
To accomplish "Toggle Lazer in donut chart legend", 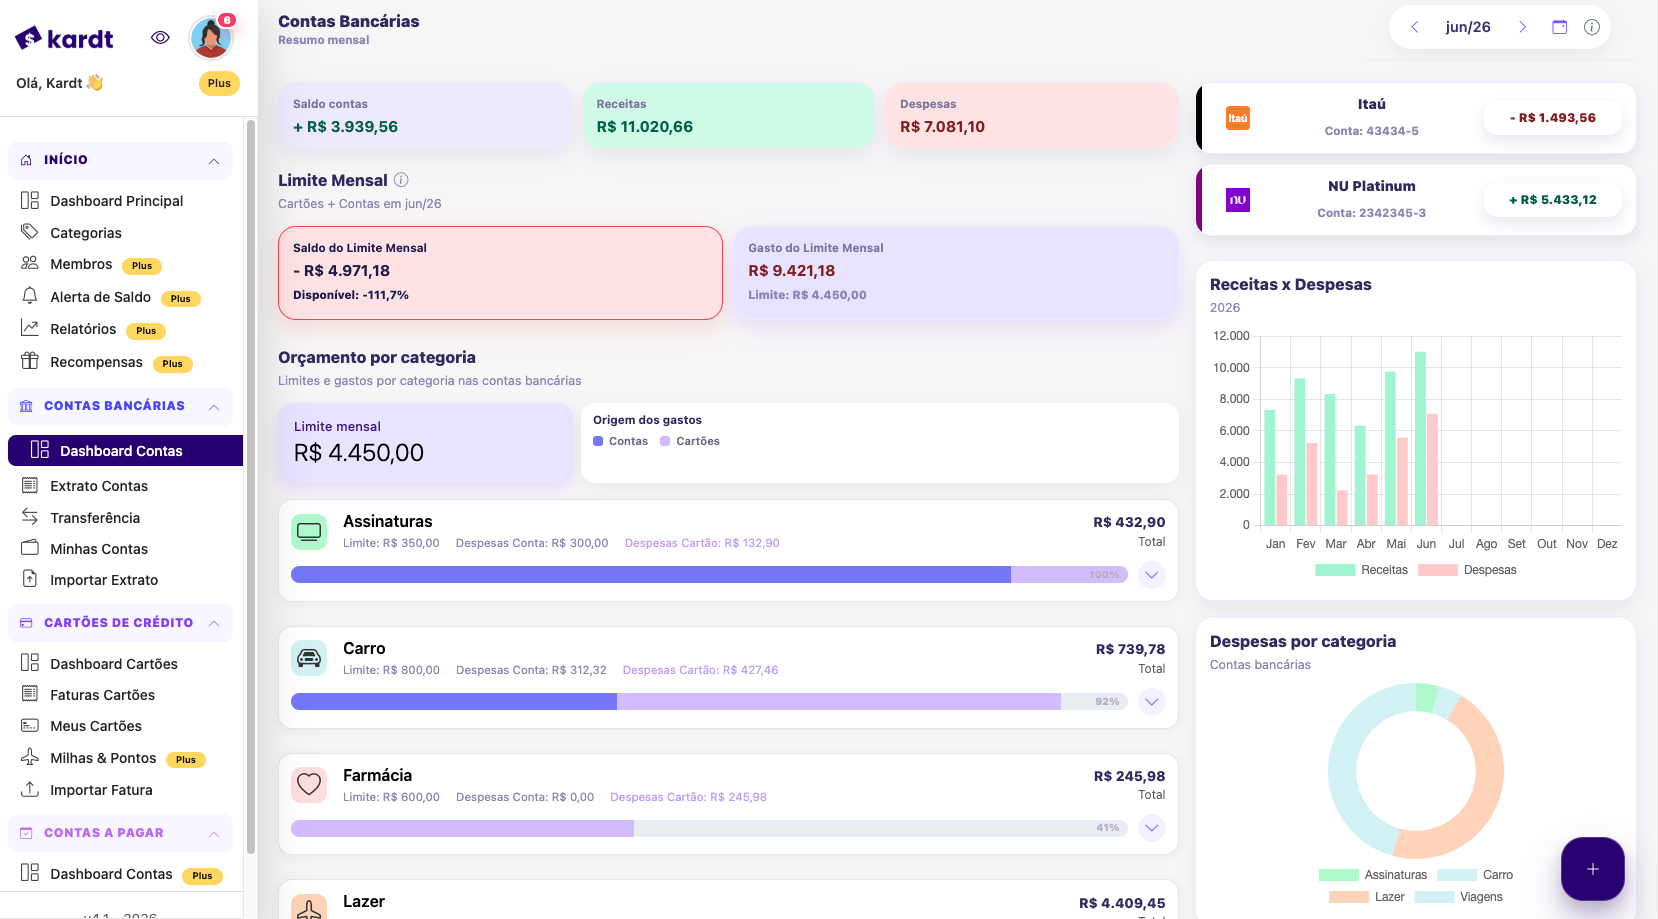I will coord(1367,897).
